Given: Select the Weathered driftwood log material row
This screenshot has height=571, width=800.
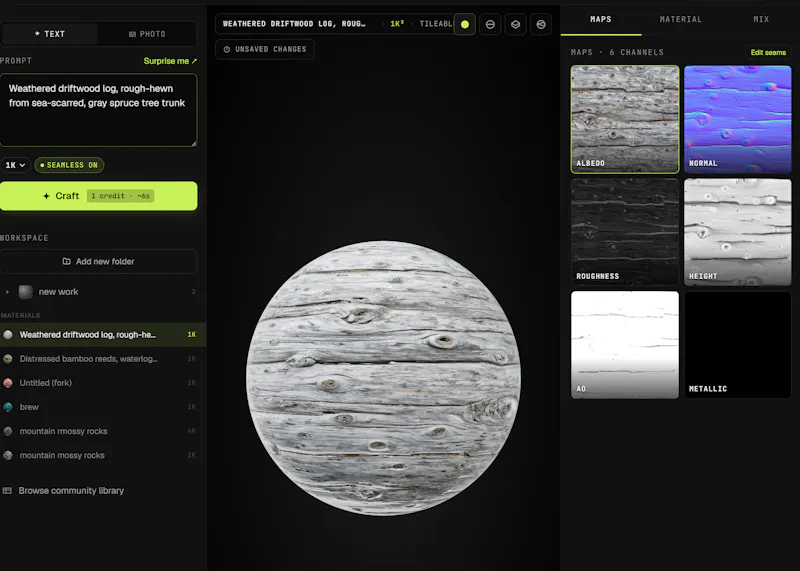Looking at the screenshot, I should click(x=102, y=334).
